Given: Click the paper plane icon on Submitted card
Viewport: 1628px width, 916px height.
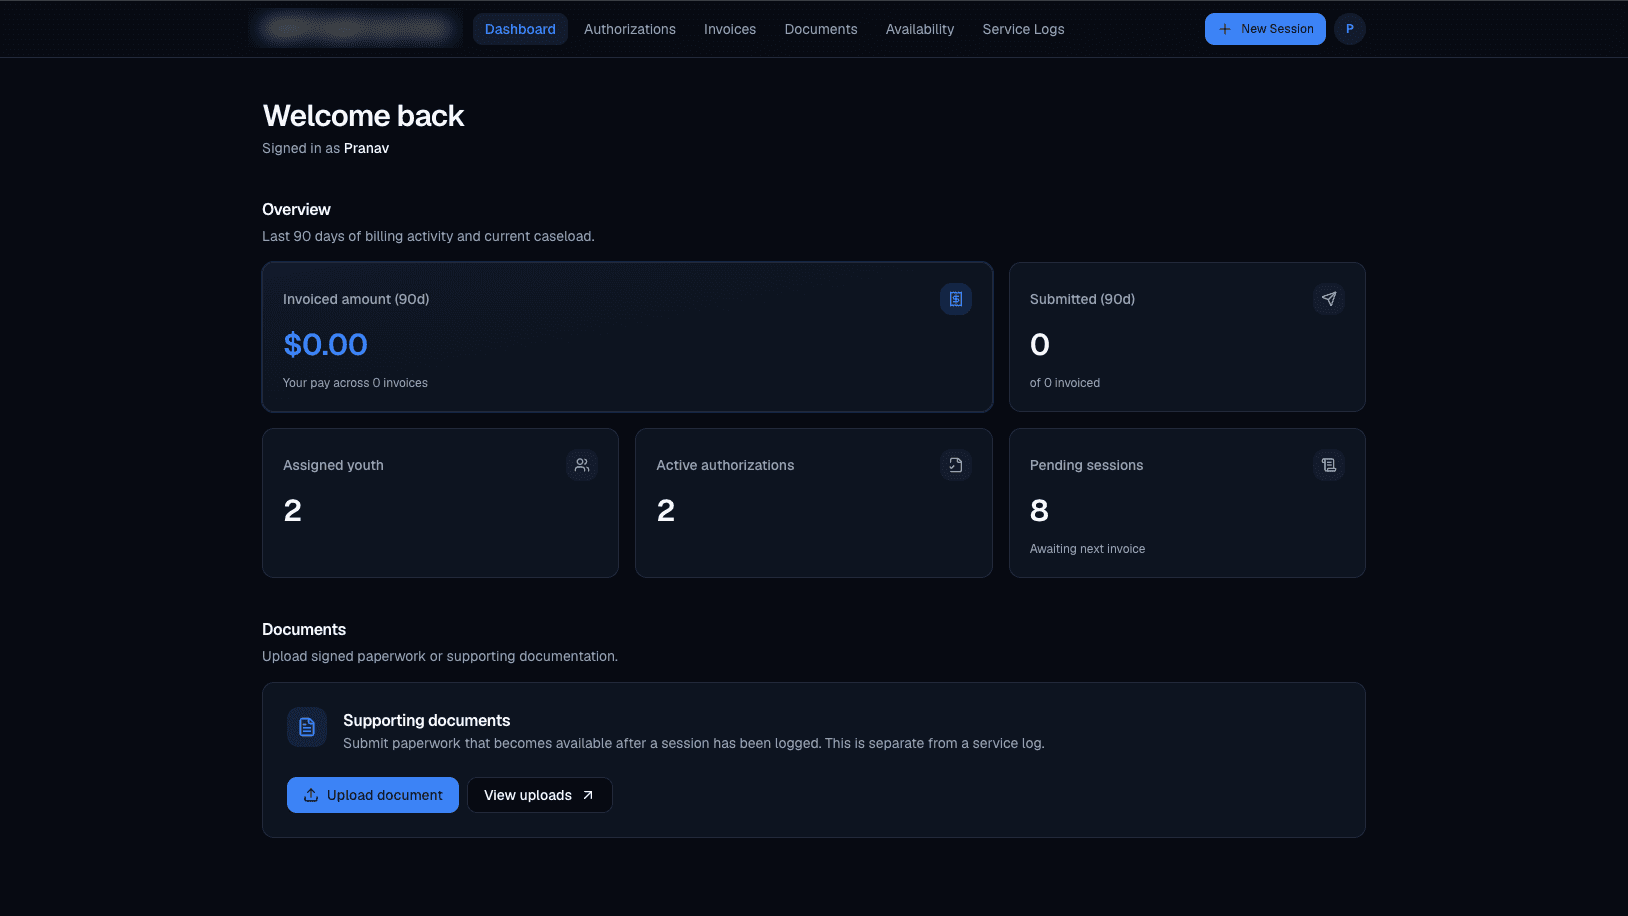Looking at the screenshot, I should [x=1329, y=299].
